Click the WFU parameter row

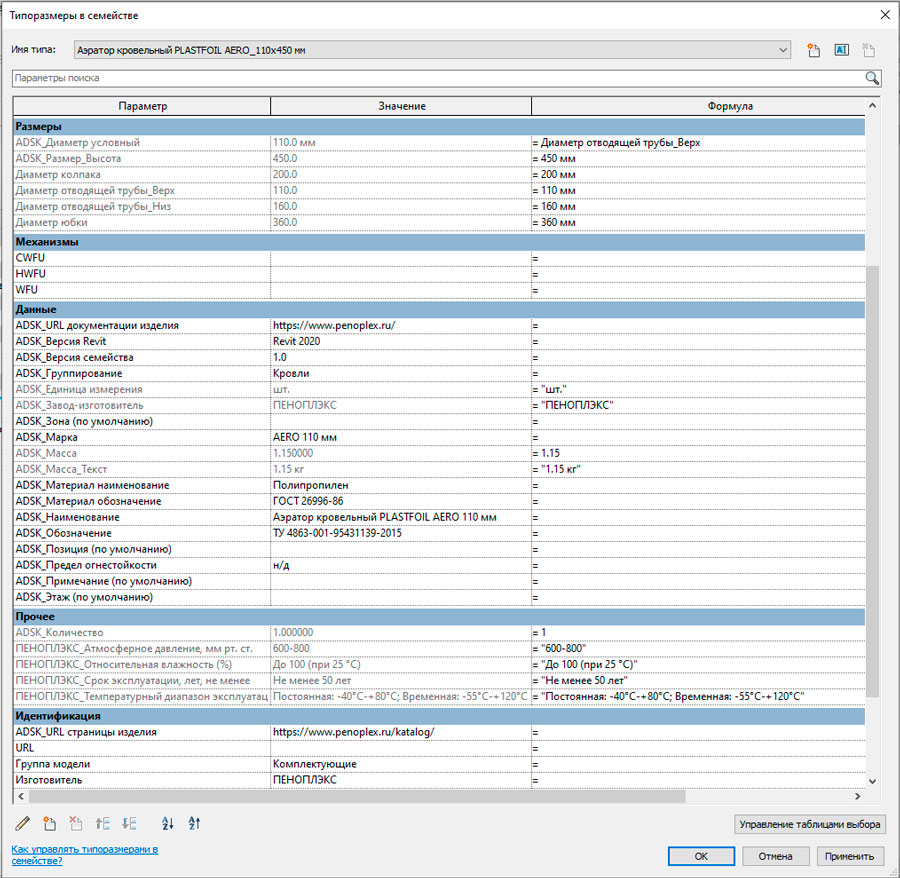pyautogui.click(x=439, y=290)
